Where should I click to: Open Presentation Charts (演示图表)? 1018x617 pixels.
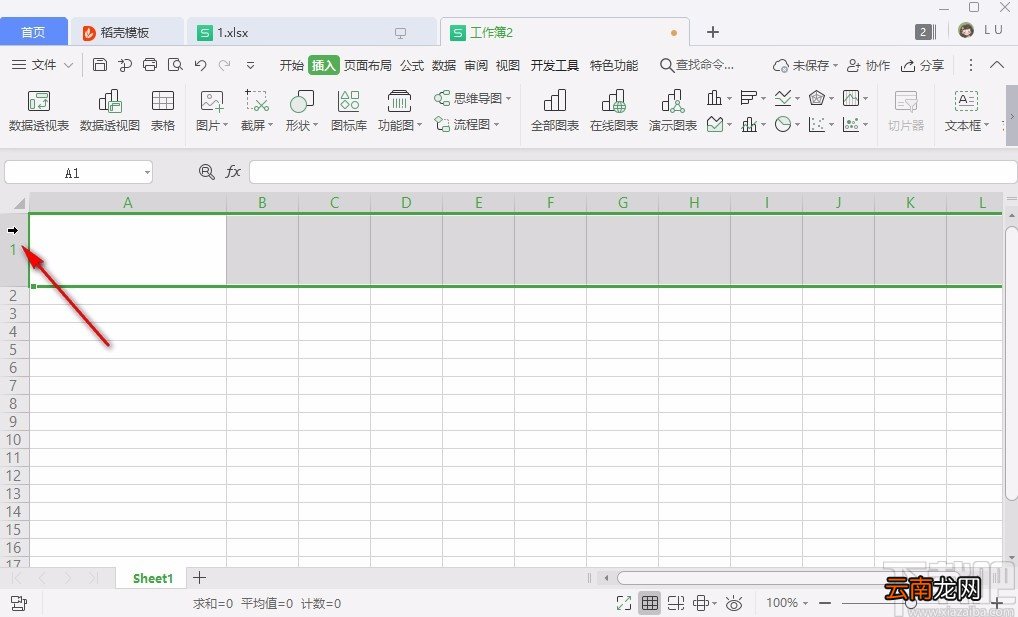pyautogui.click(x=673, y=111)
